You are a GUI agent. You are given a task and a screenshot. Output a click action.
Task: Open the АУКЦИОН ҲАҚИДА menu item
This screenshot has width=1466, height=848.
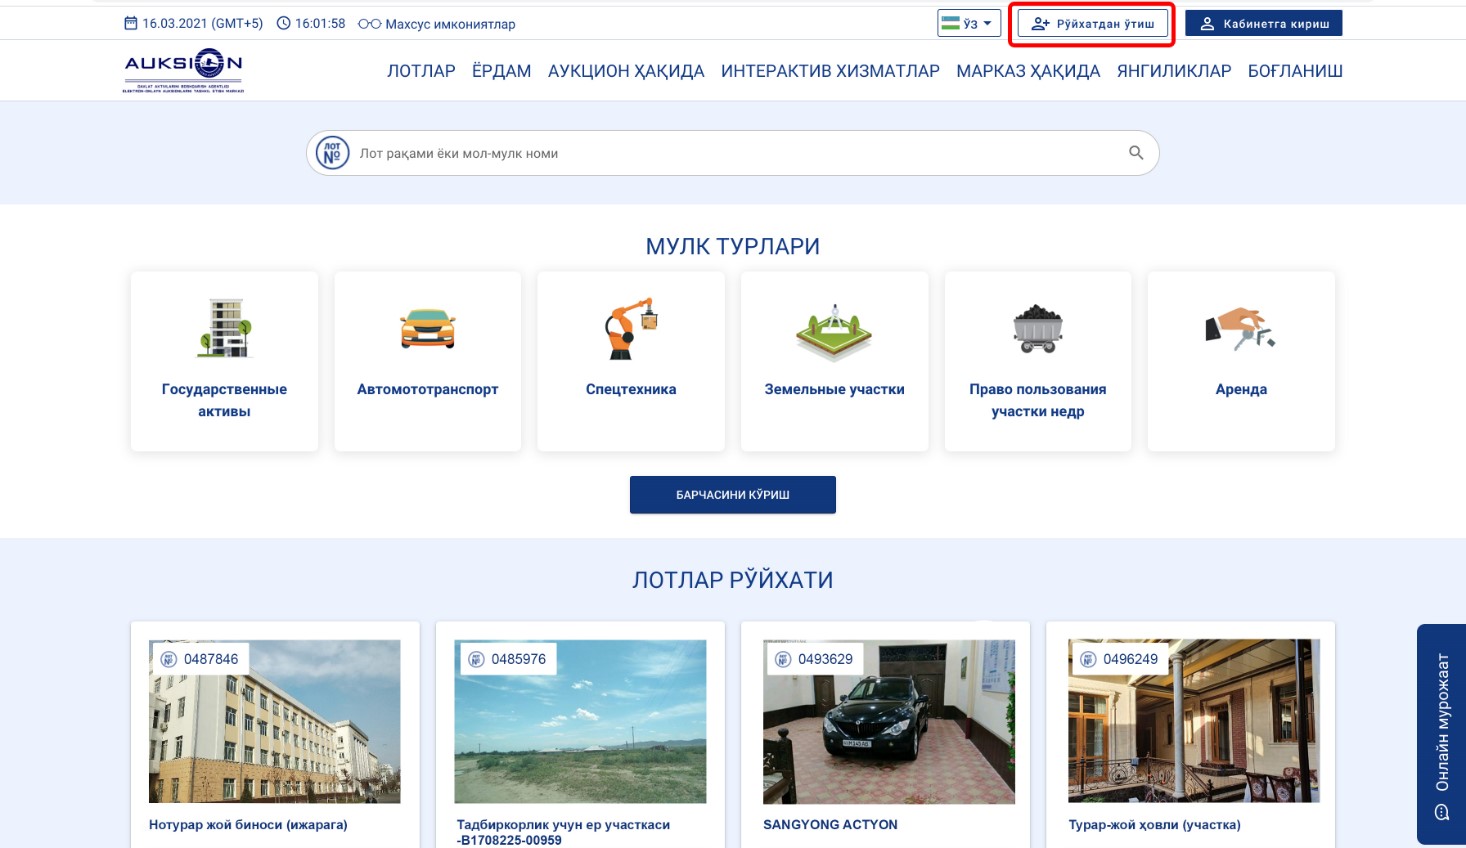(626, 71)
